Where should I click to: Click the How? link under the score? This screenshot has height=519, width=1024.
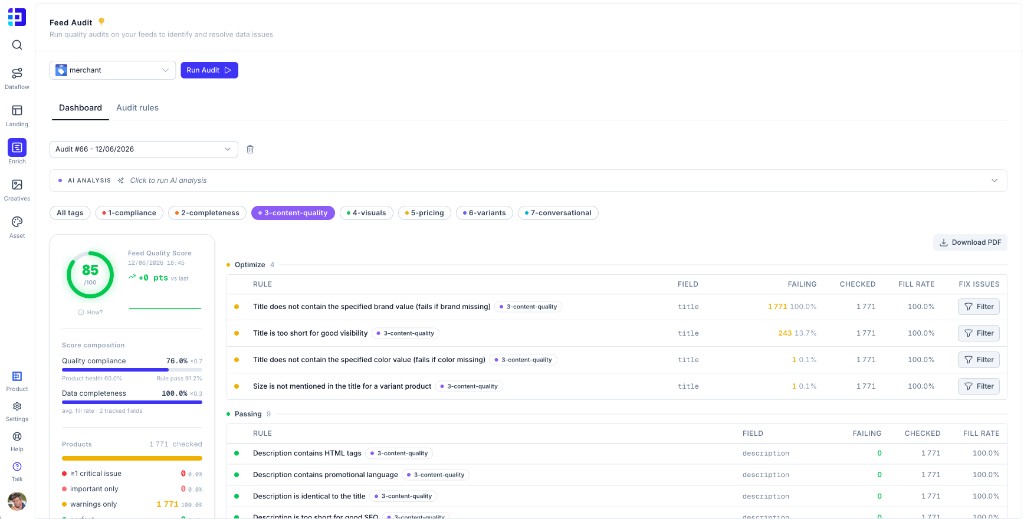pos(91,312)
